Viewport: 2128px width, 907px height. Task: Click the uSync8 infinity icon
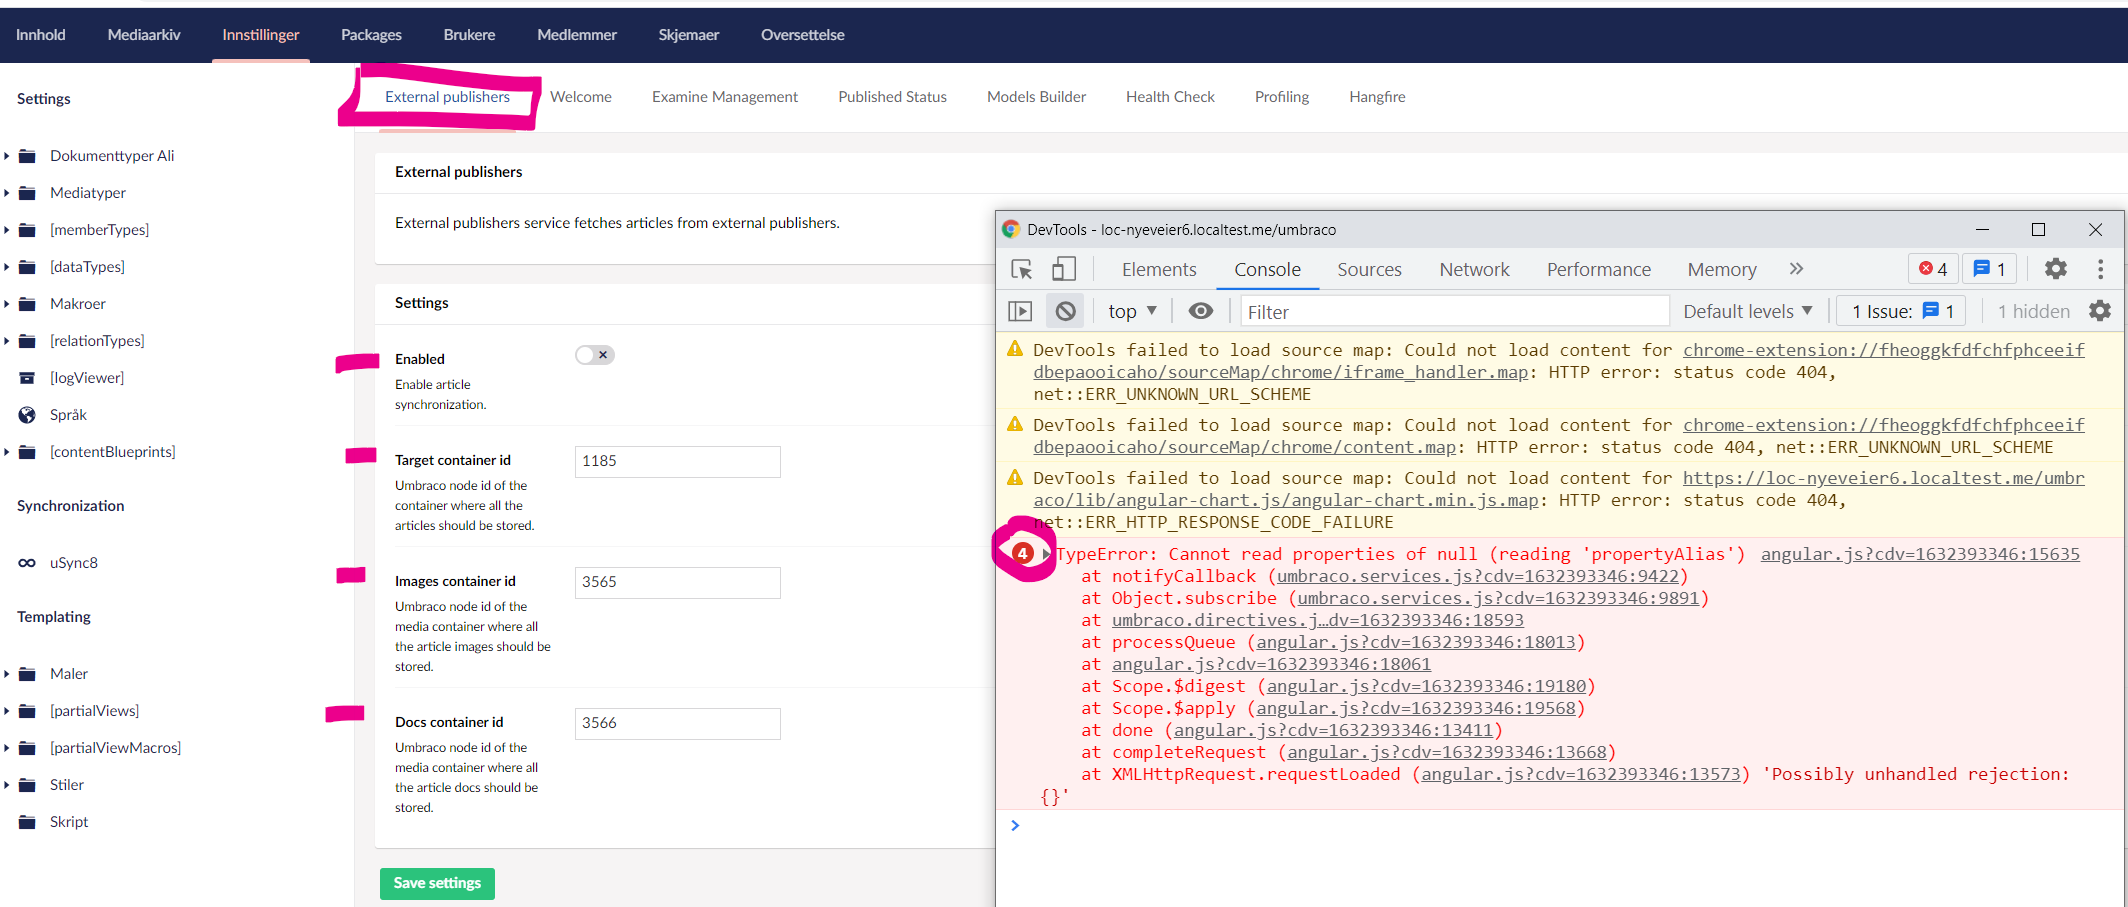tap(28, 563)
